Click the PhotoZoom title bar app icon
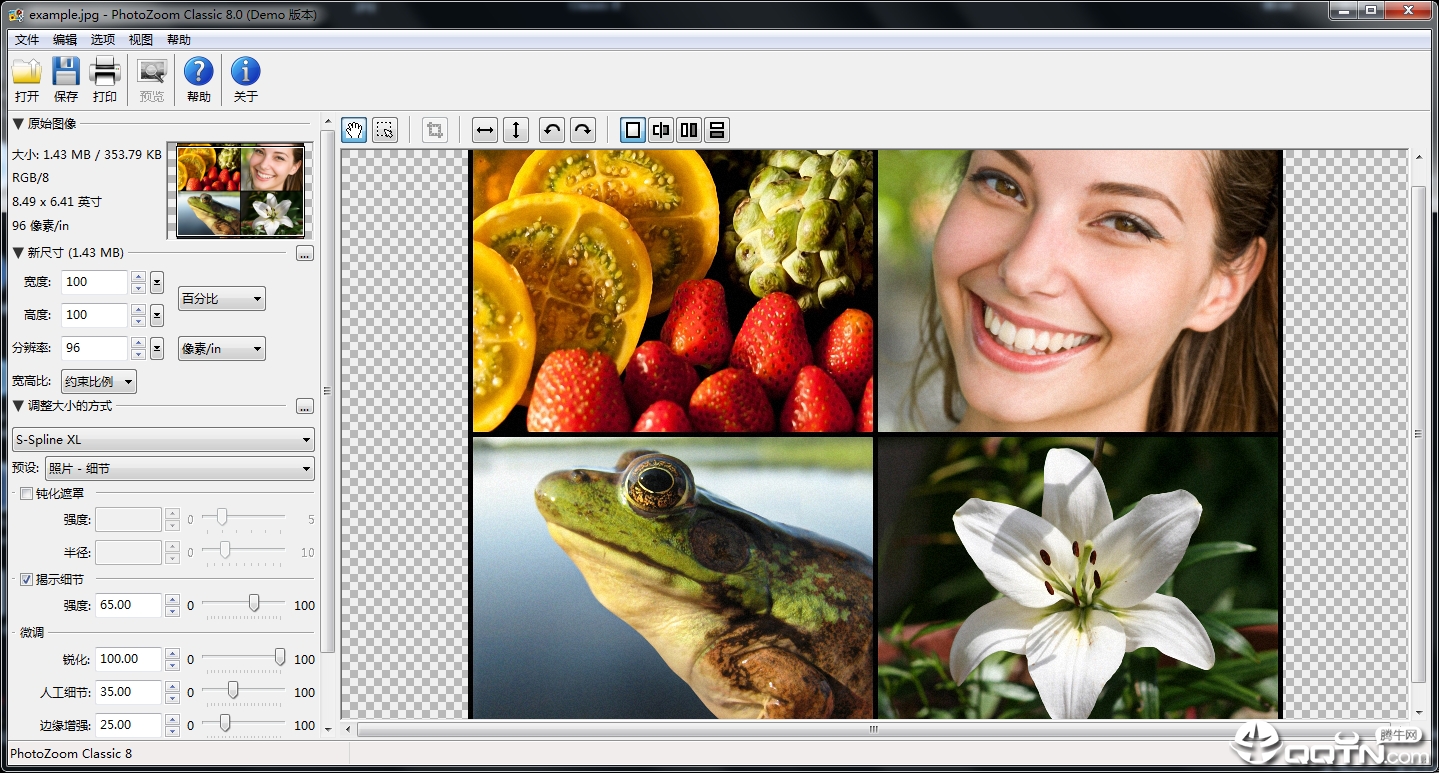The width and height of the screenshot is (1439, 773). point(16,14)
